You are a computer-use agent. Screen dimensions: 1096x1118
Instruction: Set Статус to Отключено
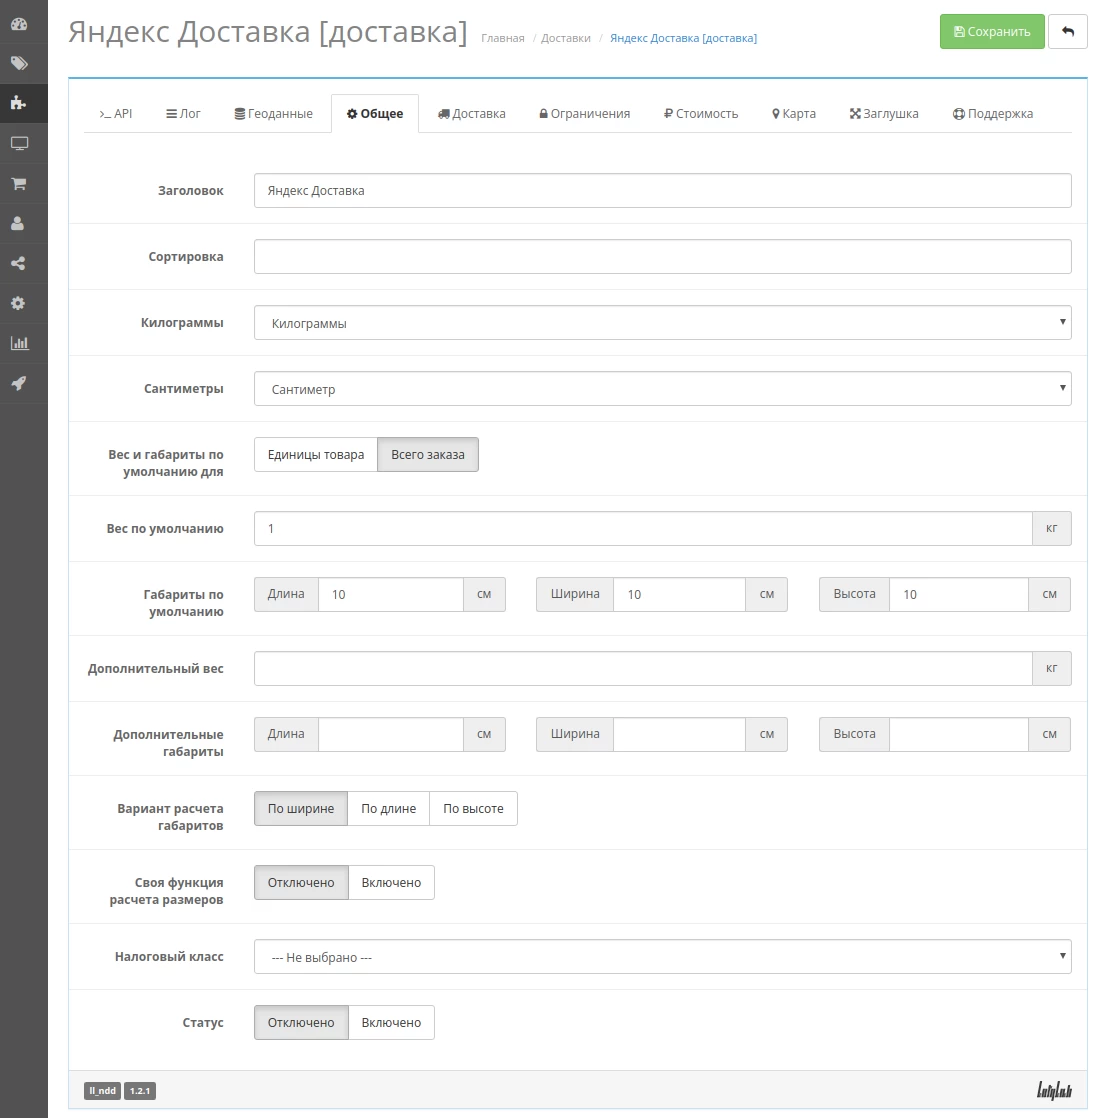point(301,1022)
